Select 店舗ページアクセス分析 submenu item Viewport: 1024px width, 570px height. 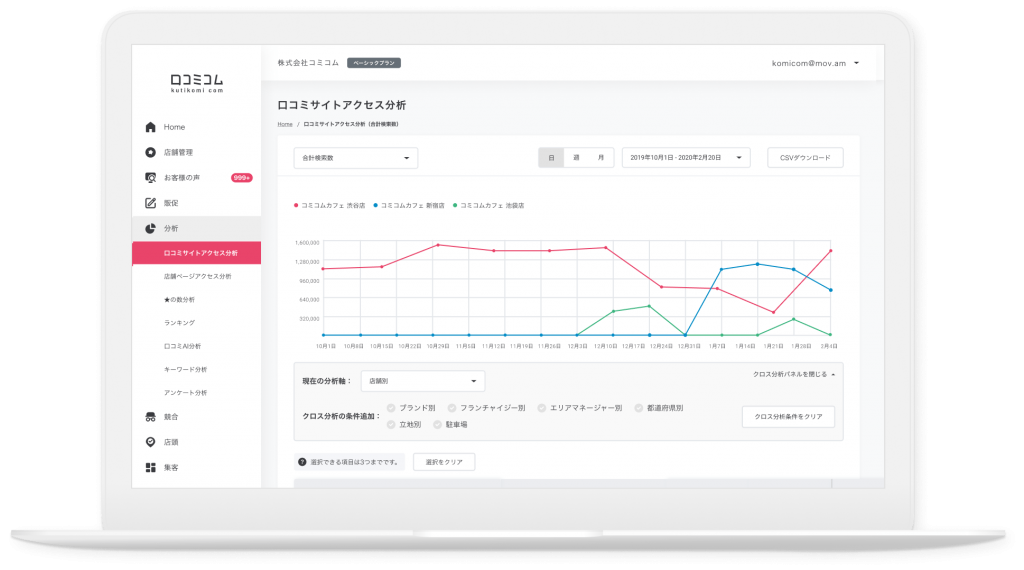click(197, 276)
